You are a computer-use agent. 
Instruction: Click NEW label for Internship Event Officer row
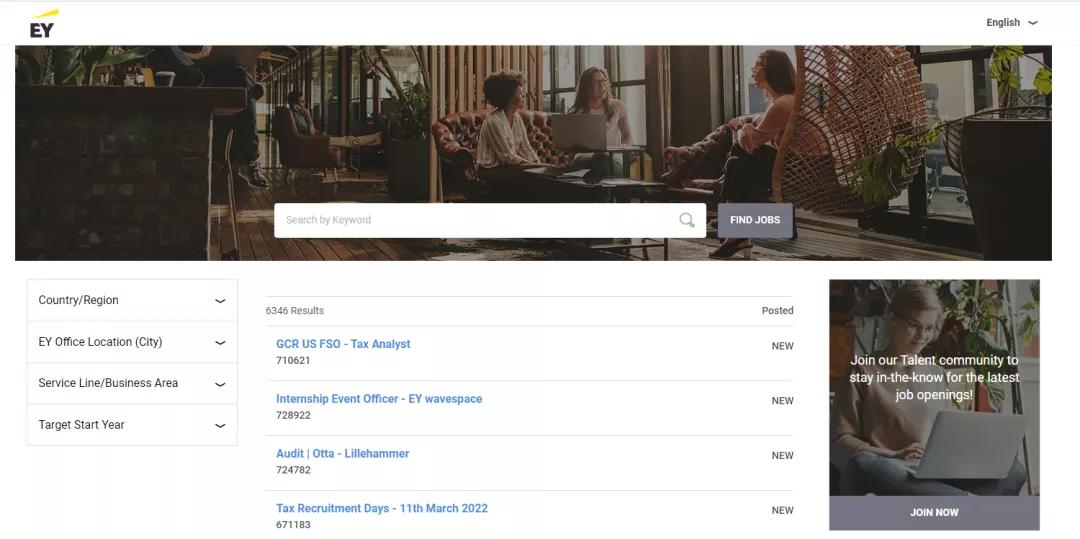[x=782, y=401]
